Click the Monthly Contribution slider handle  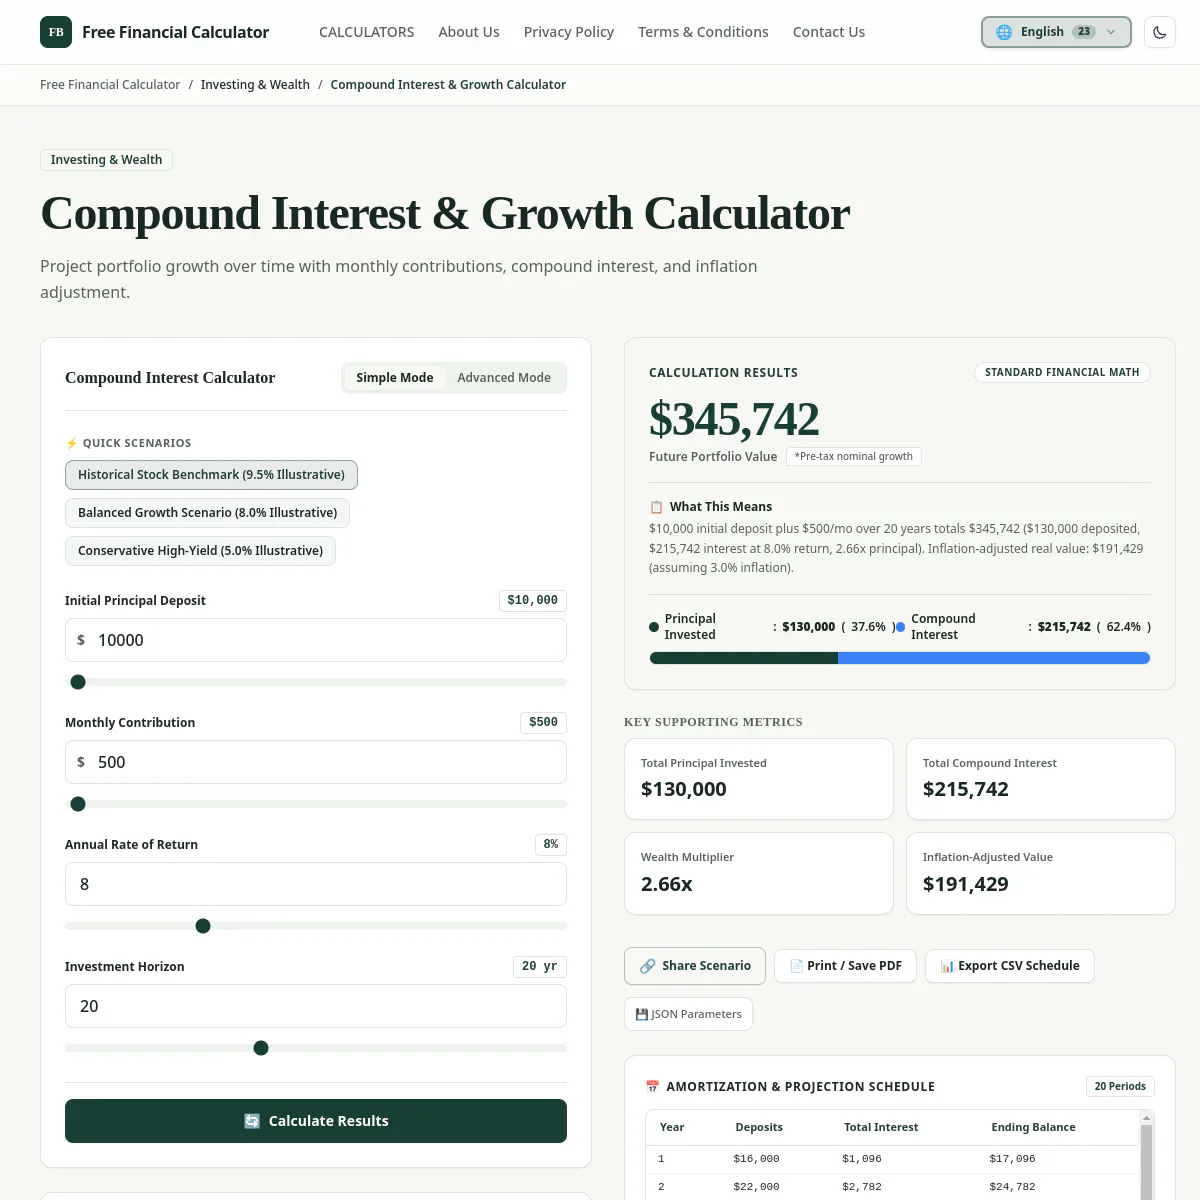[78, 804]
